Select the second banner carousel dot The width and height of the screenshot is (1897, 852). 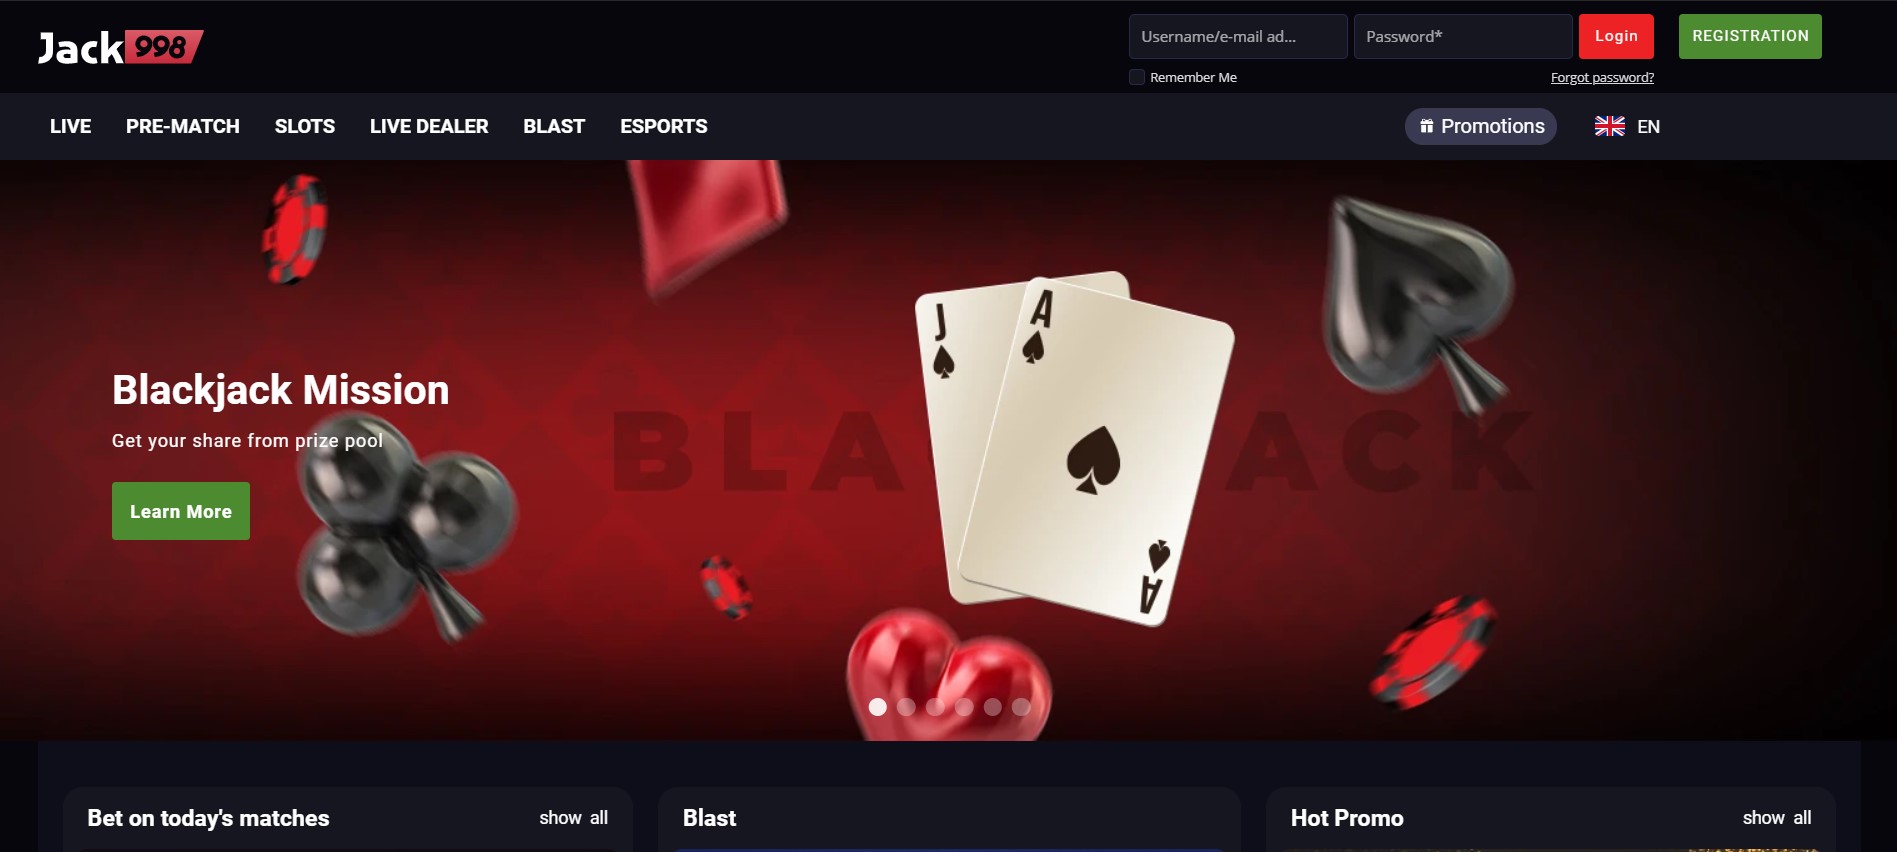[x=907, y=707]
